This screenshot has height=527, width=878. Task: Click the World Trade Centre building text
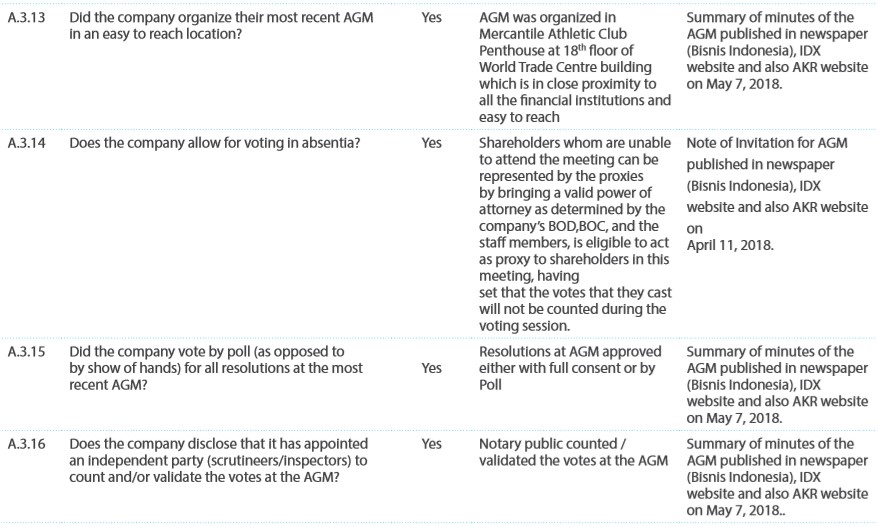565,67
